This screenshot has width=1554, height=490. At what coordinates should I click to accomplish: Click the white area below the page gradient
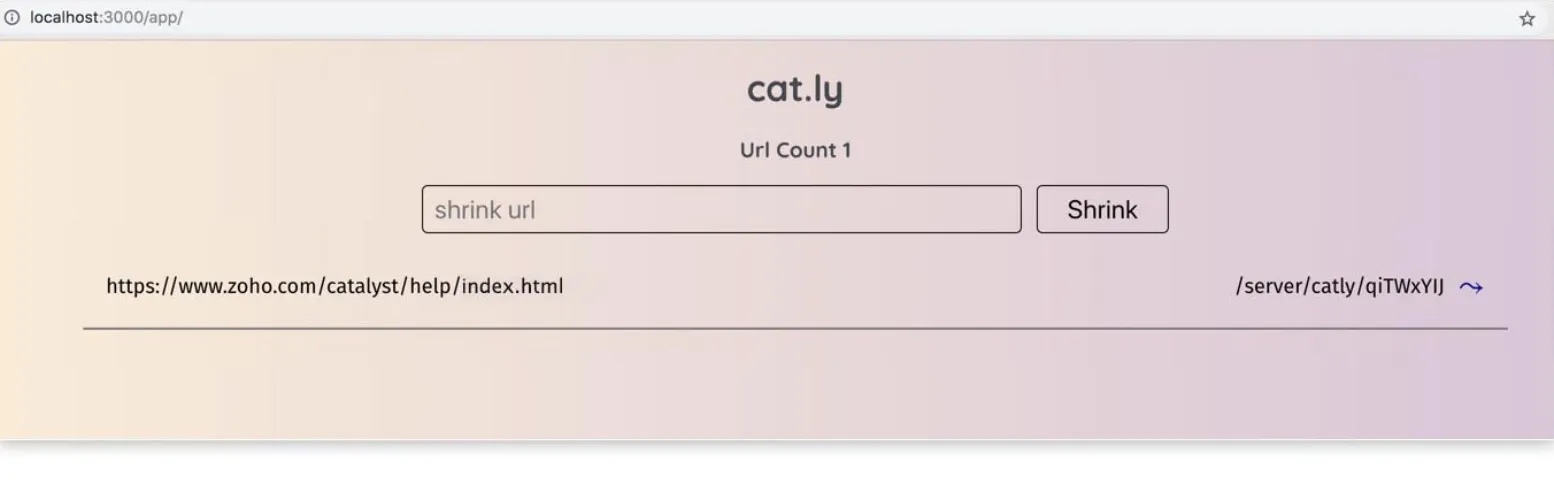pos(777,467)
